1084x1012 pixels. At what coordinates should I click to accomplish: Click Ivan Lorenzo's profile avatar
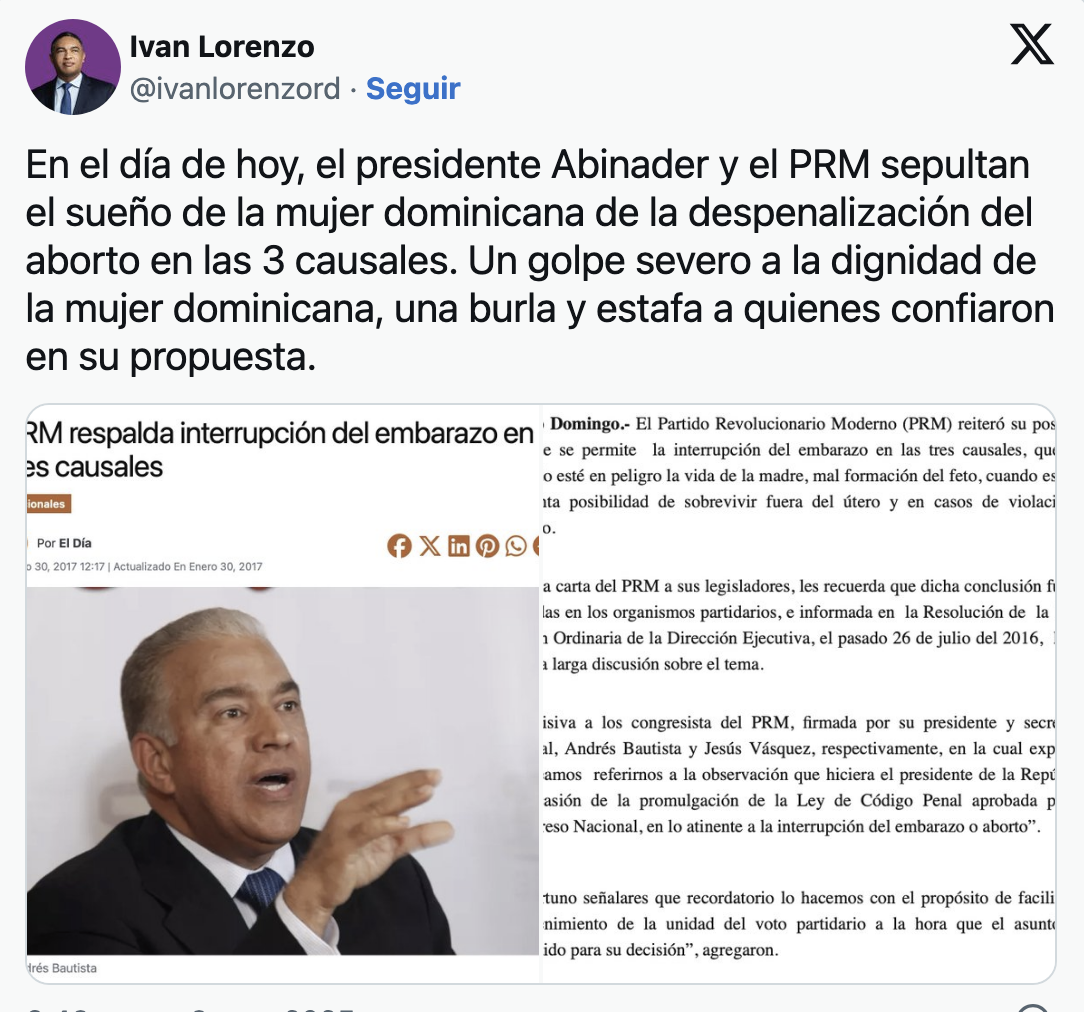(73, 67)
